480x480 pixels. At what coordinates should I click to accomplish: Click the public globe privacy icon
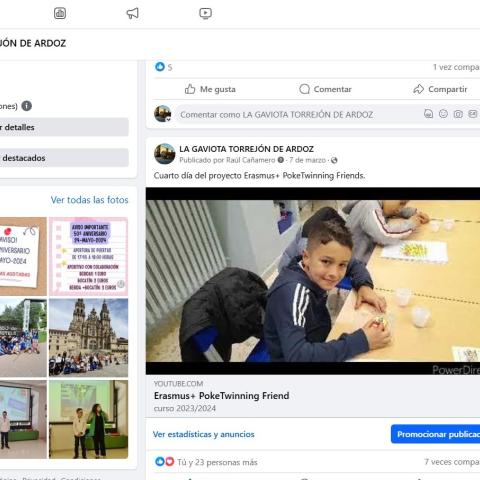coord(334,160)
